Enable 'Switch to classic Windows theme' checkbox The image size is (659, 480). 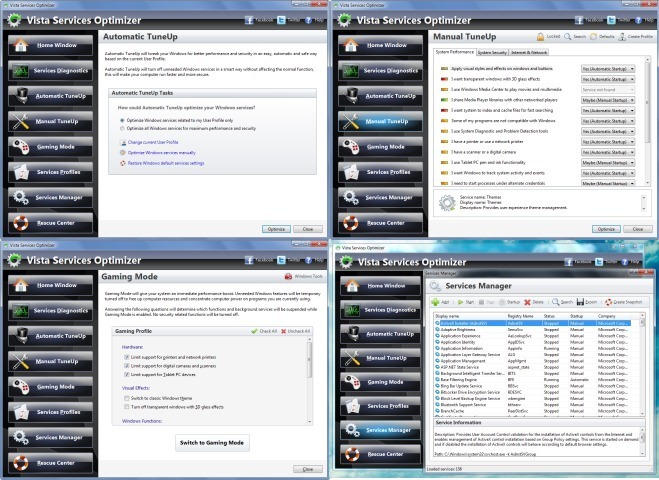pos(127,398)
